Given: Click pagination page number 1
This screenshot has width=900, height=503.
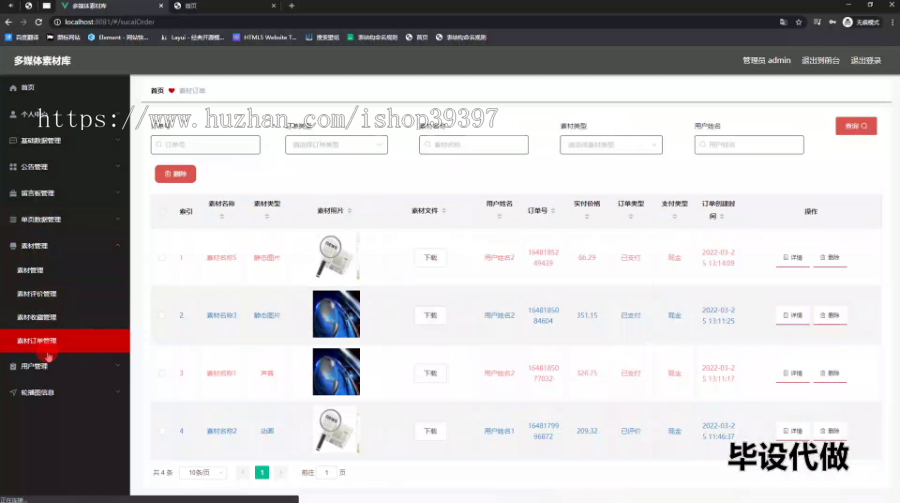Looking at the screenshot, I should pyautogui.click(x=262, y=473).
